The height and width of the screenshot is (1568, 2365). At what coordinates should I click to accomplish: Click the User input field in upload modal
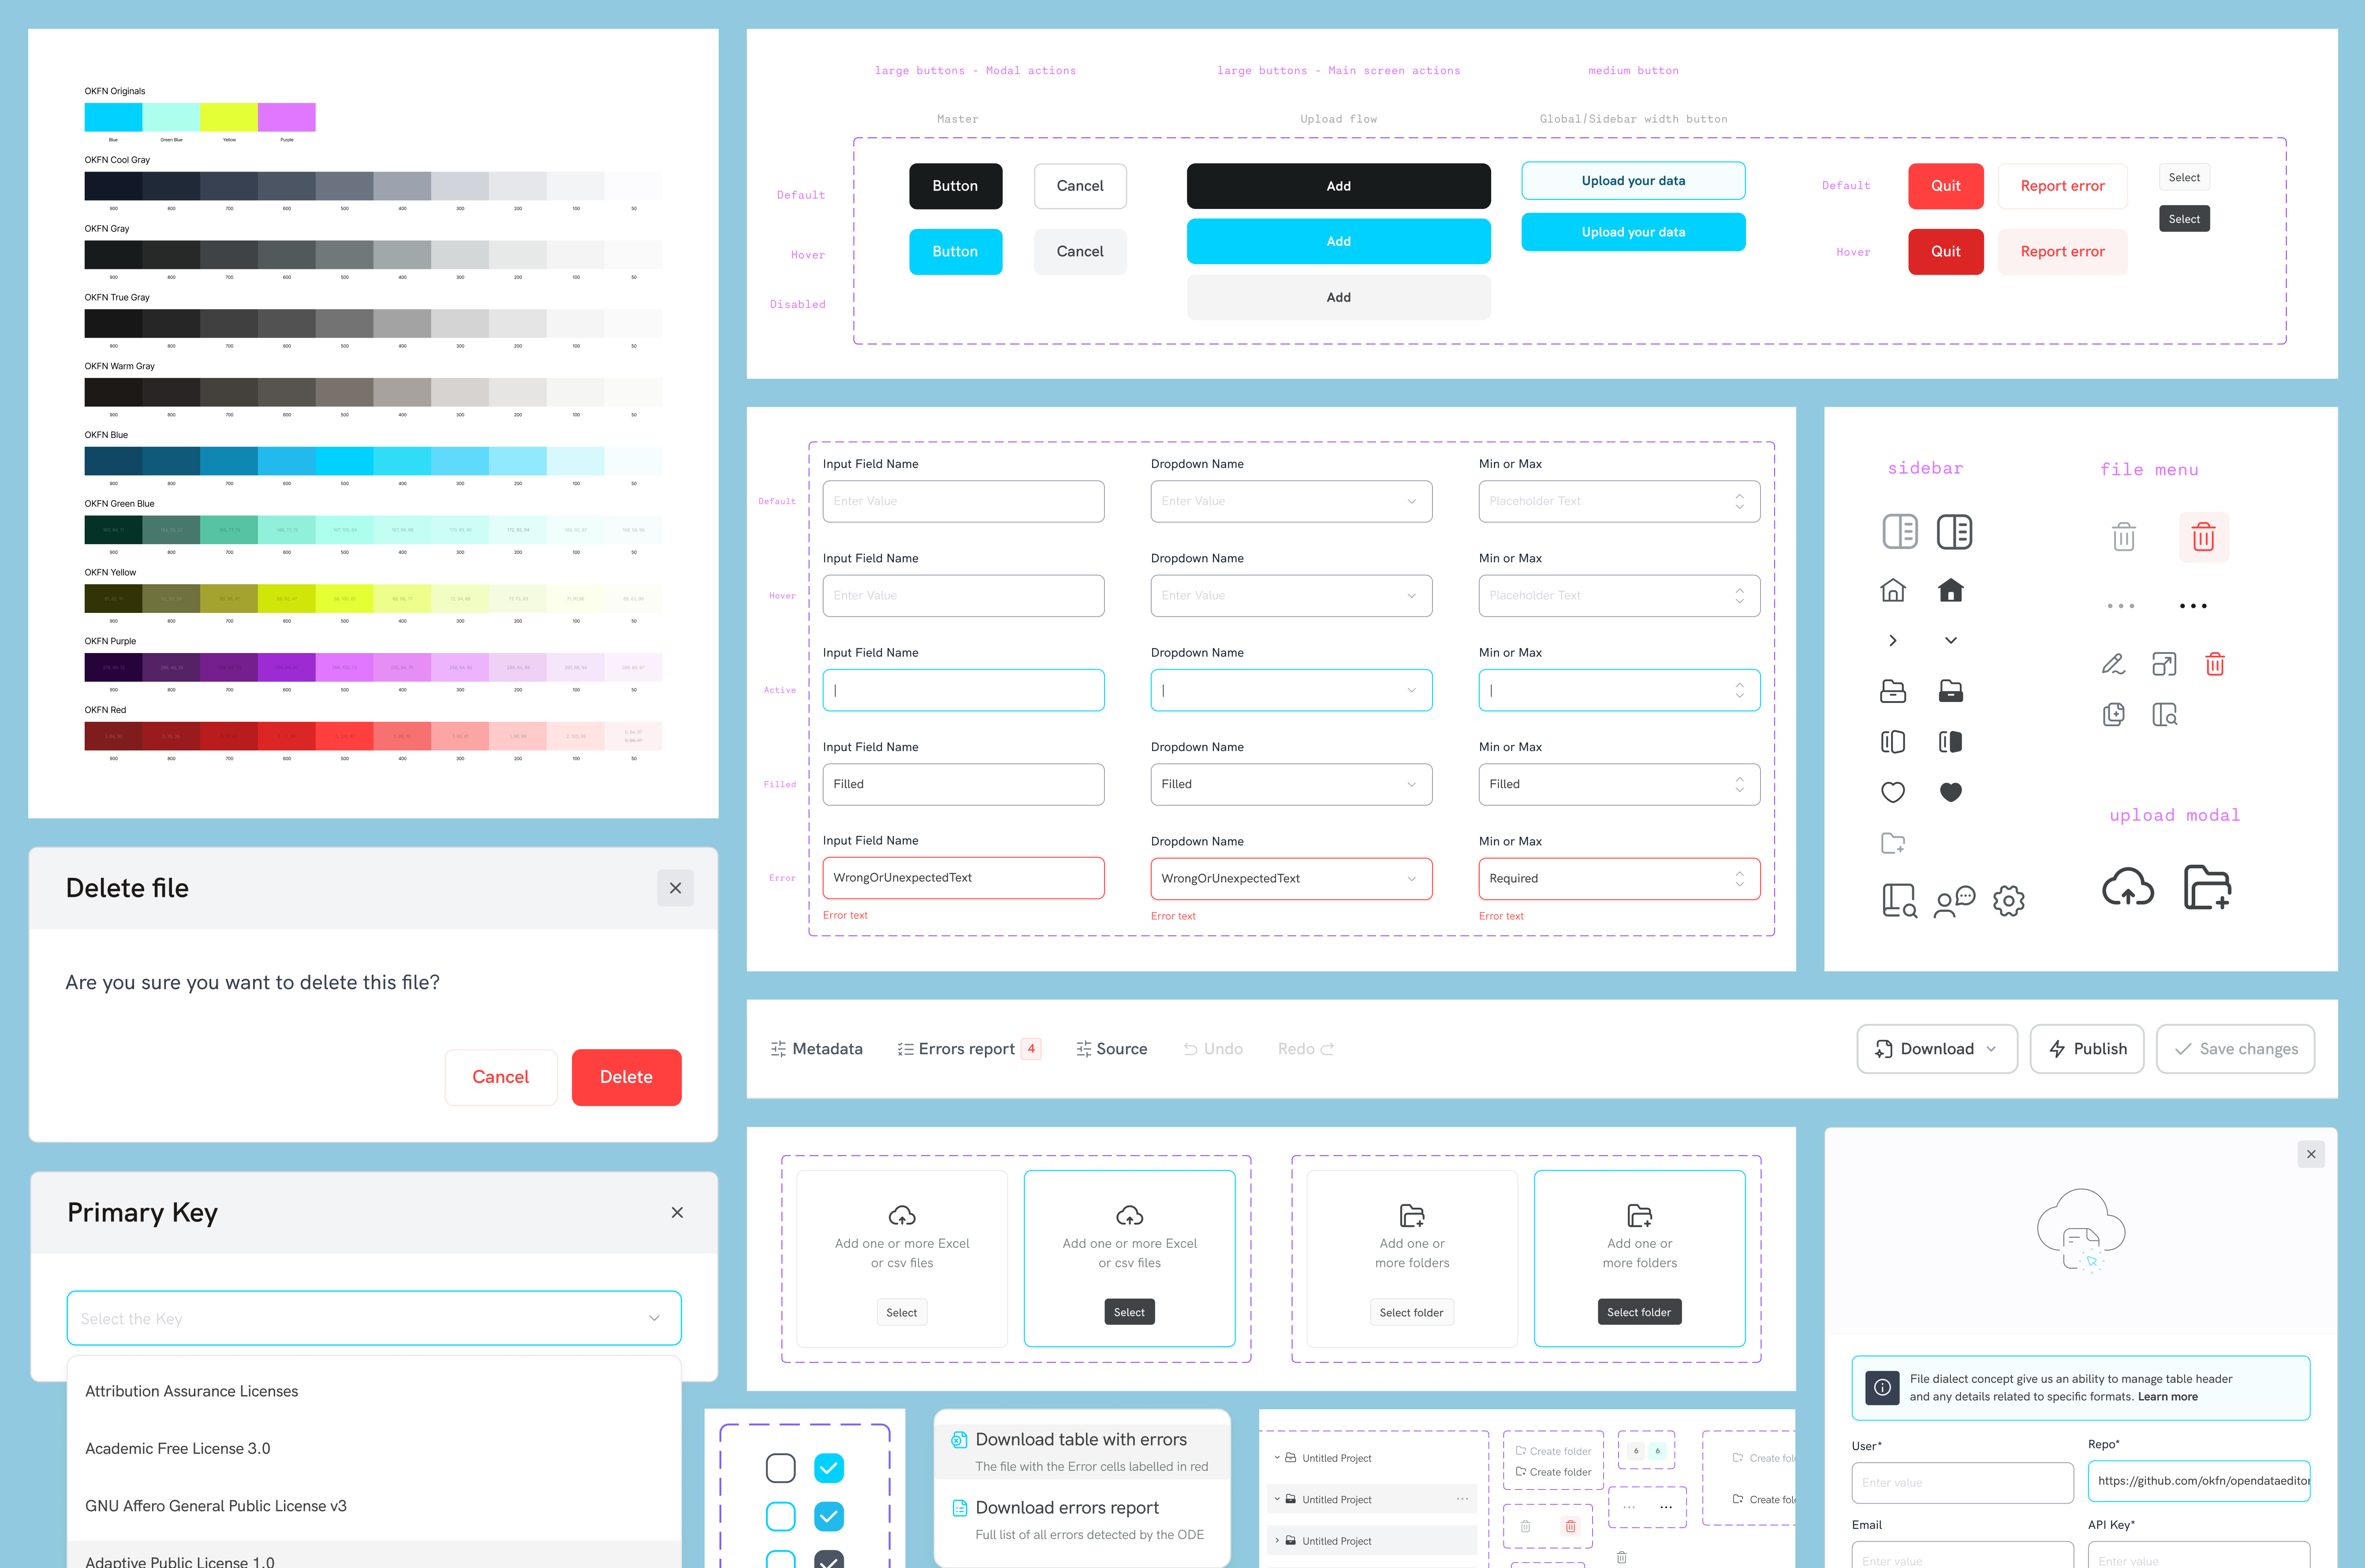pos(1962,1482)
